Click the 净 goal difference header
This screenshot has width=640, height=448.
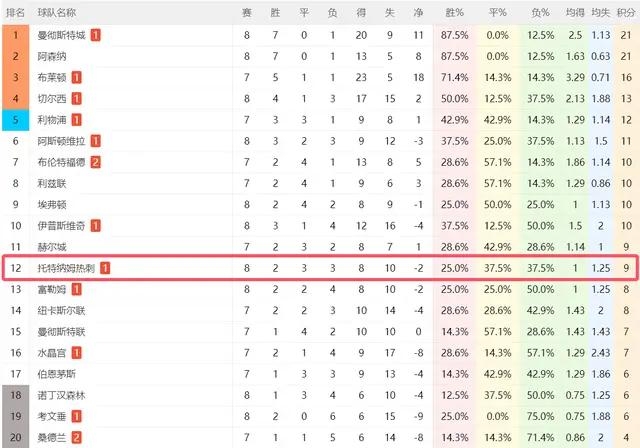click(418, 13)
